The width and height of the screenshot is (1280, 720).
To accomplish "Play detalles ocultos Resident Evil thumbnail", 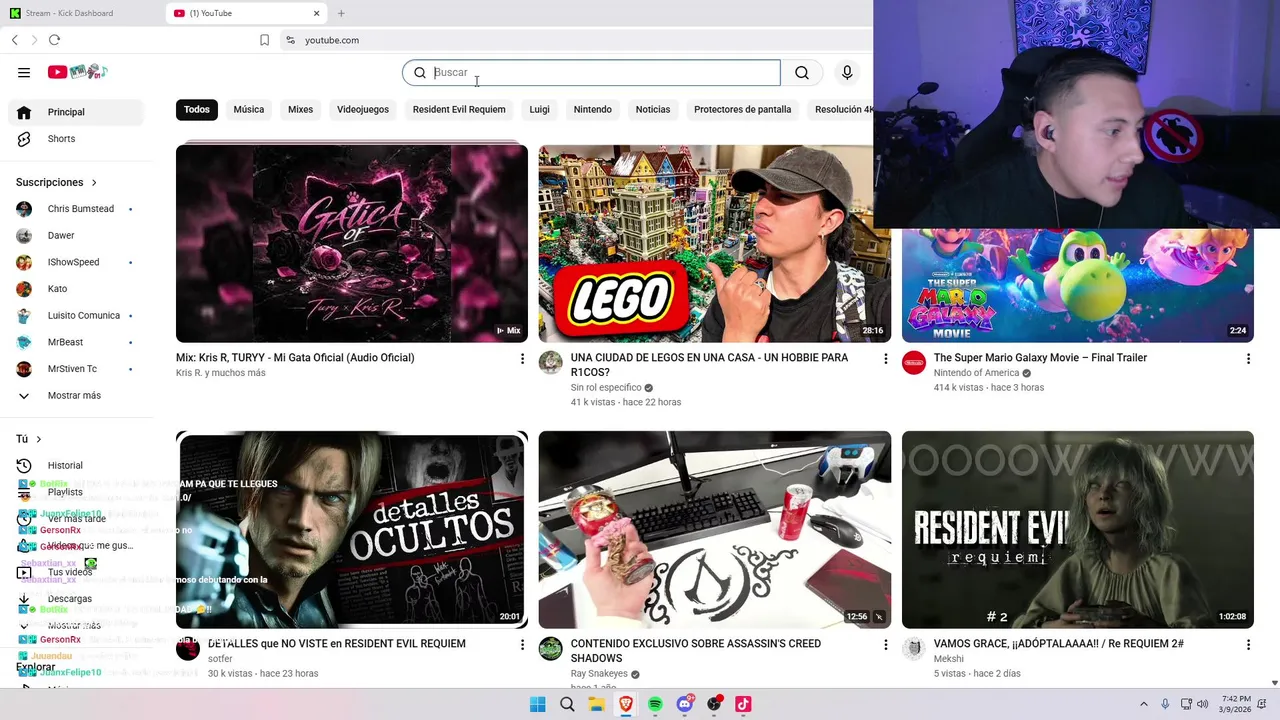I will [352, 529].
